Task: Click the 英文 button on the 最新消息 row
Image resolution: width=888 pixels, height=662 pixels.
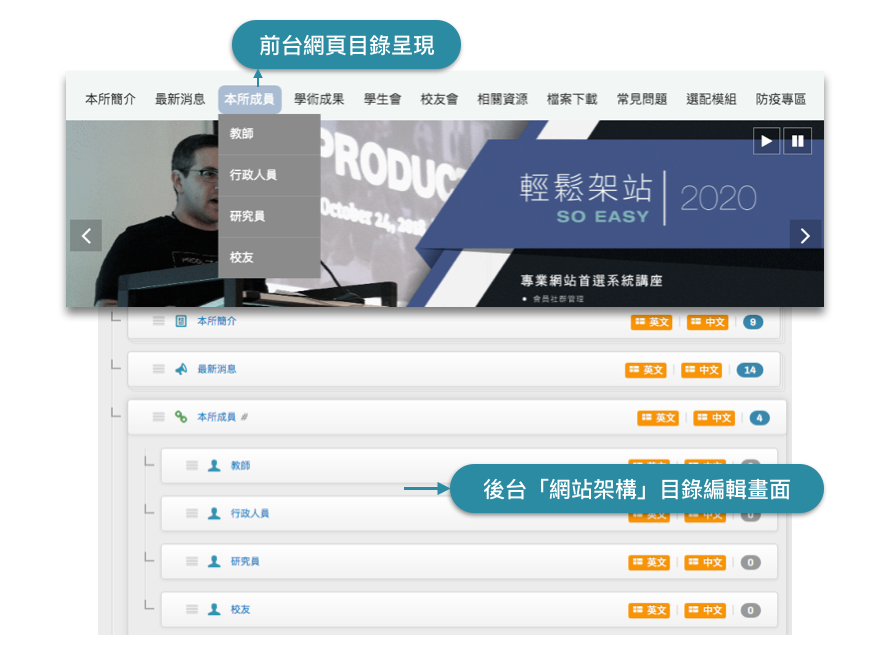Action: pos(646,370)
